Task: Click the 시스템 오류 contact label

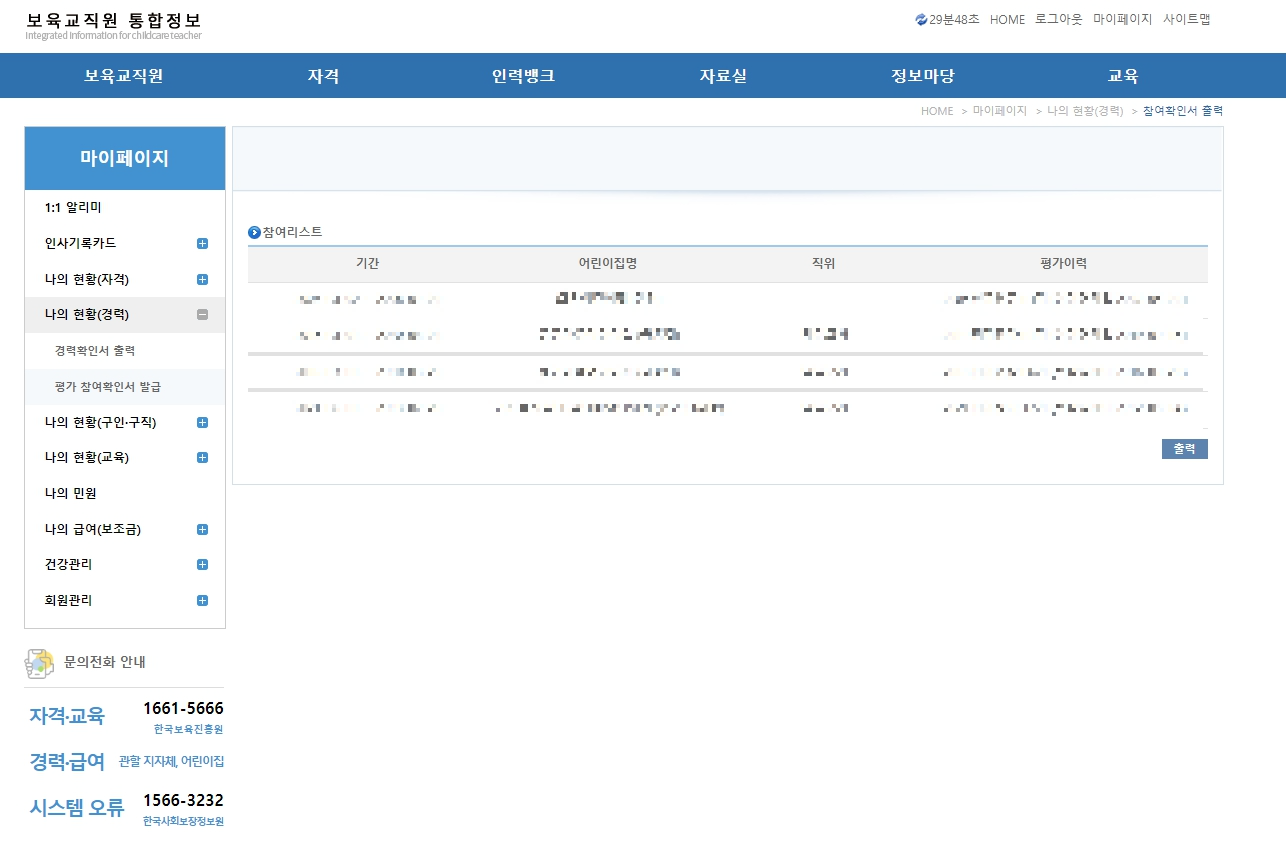Action: click(77, 808)
